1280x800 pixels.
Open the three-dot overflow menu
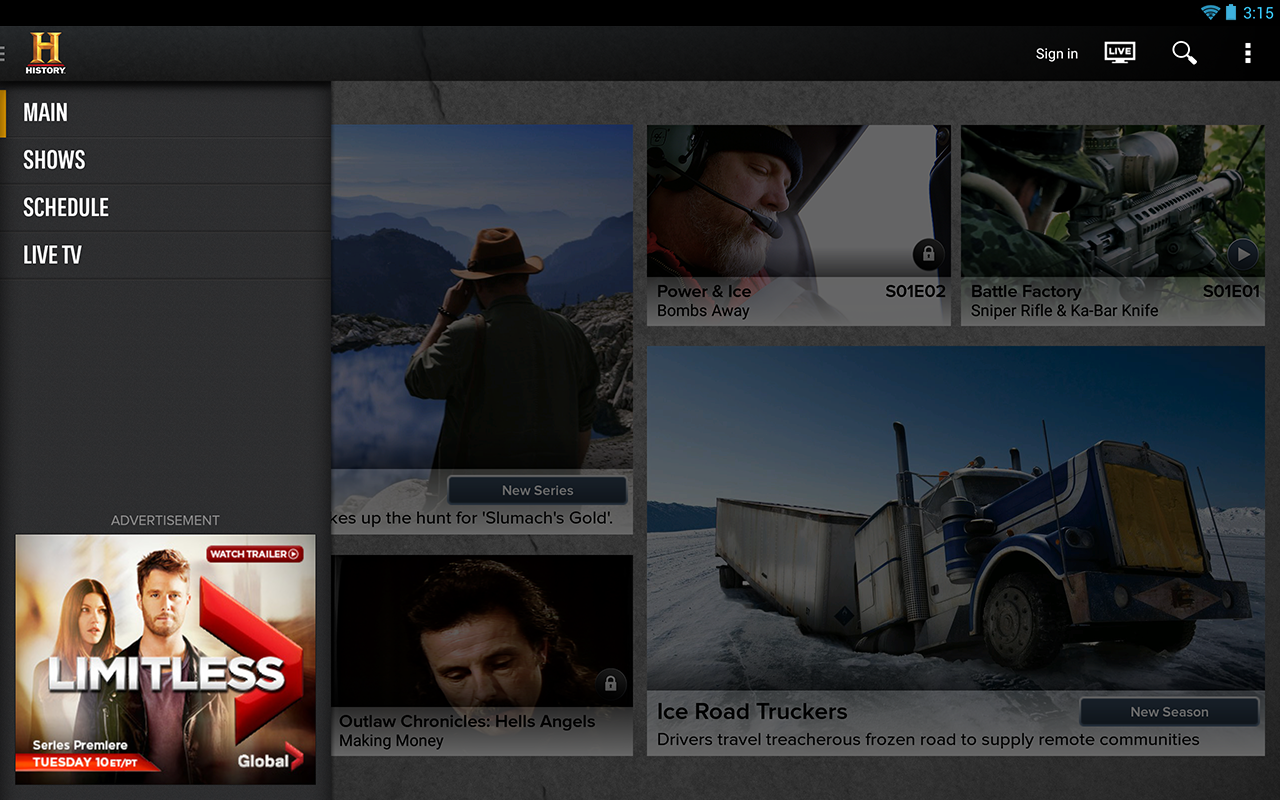click(1247, 53)
